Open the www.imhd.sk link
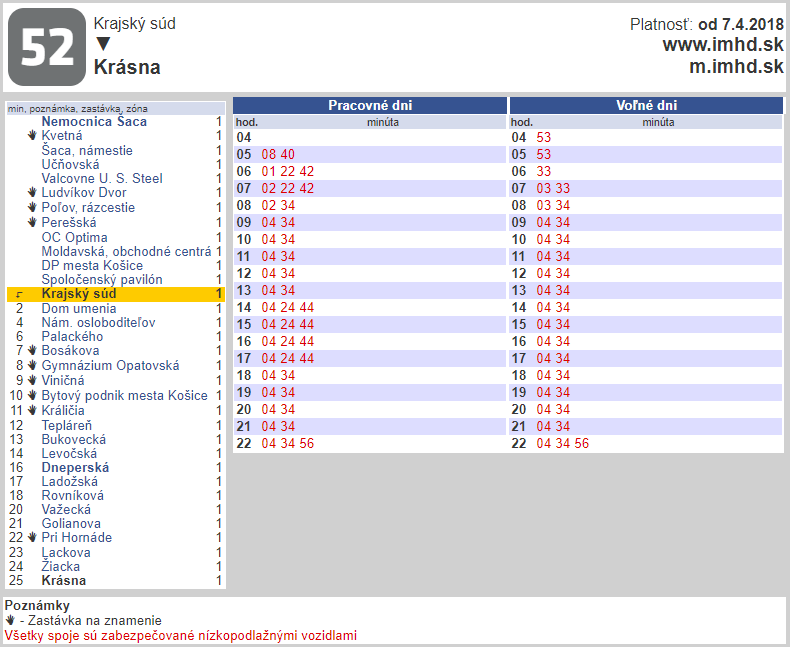 click(722, 45)
